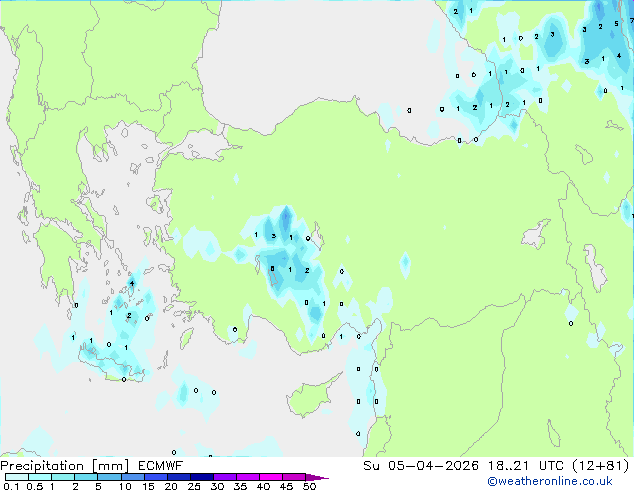Image resolution: width=634 pixels, height=490 pixels.
Task: Pick the 1–2 mm legend color box
Action: point(63,477)
